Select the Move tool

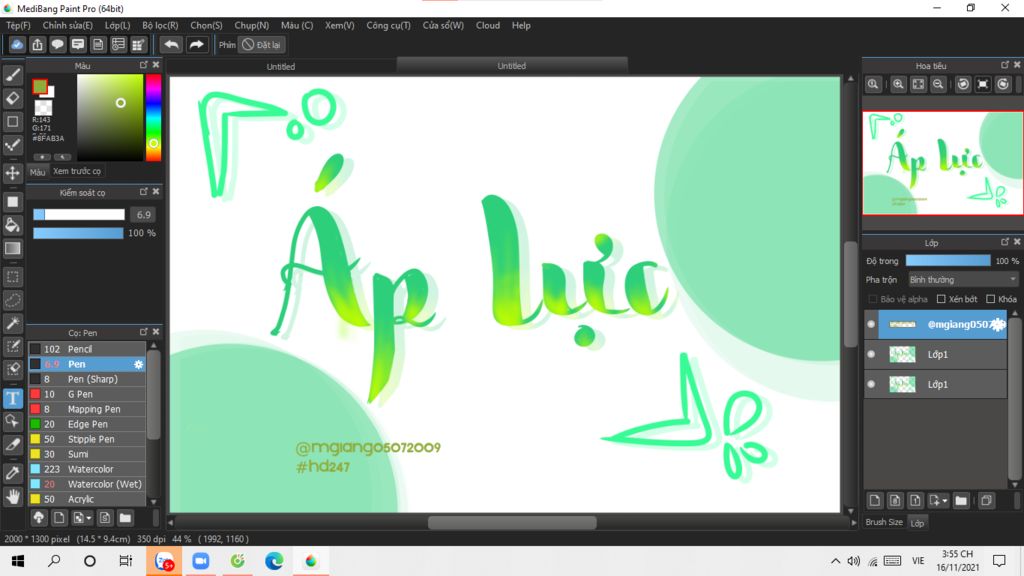pyautogui.click(x=12, y=173)
